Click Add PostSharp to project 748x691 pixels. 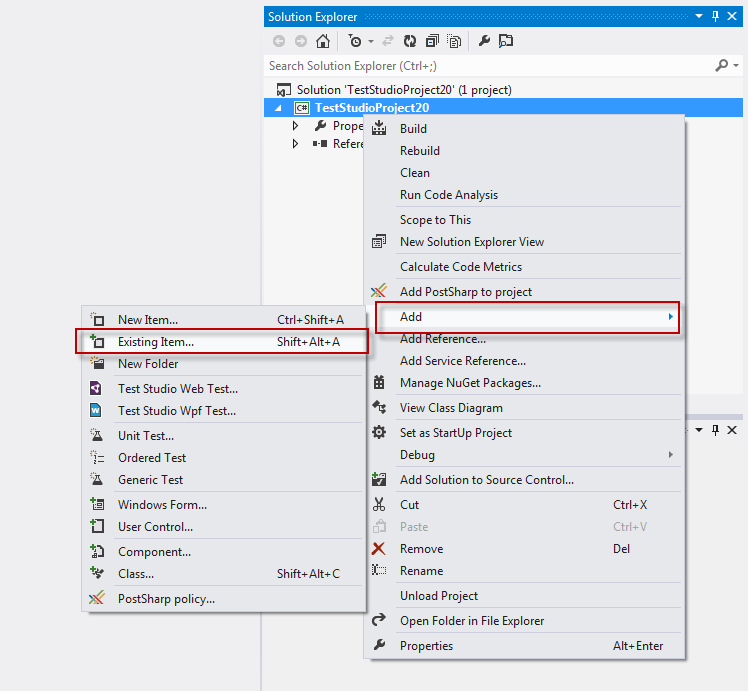click(x=524, y=291)
